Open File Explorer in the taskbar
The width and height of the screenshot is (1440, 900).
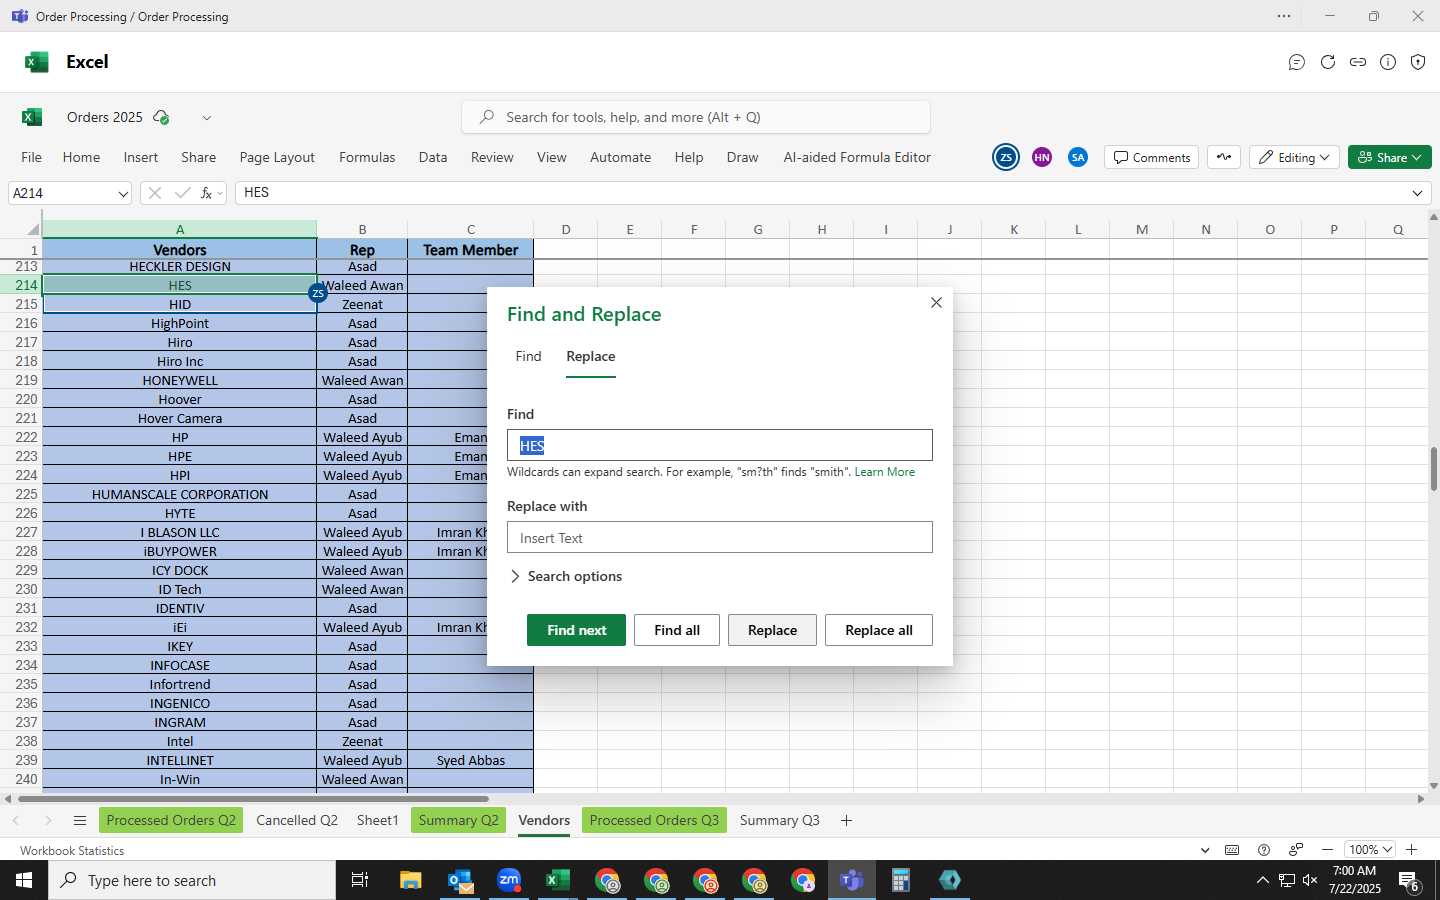pos(411,880)
